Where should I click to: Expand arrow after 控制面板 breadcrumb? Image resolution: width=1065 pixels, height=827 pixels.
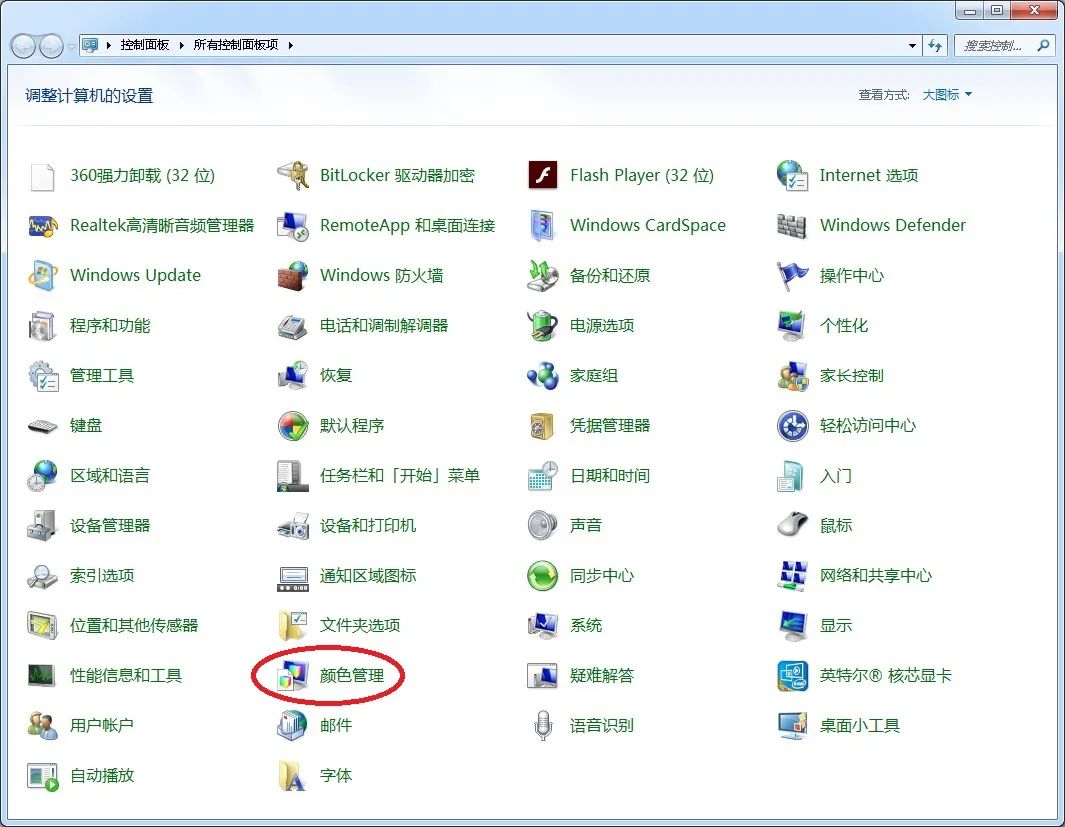pyautogui.click(x=181, y=45)
